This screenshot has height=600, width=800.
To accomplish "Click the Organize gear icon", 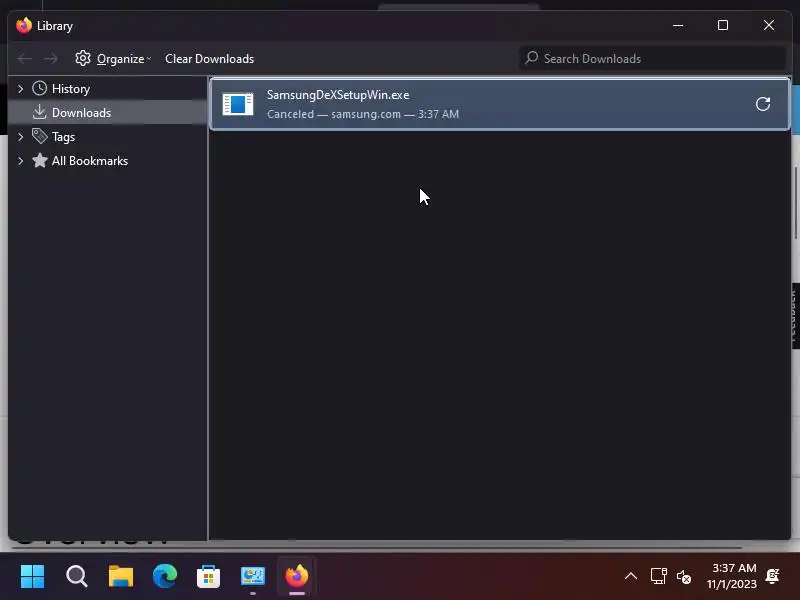I will (x=83, y=58).
